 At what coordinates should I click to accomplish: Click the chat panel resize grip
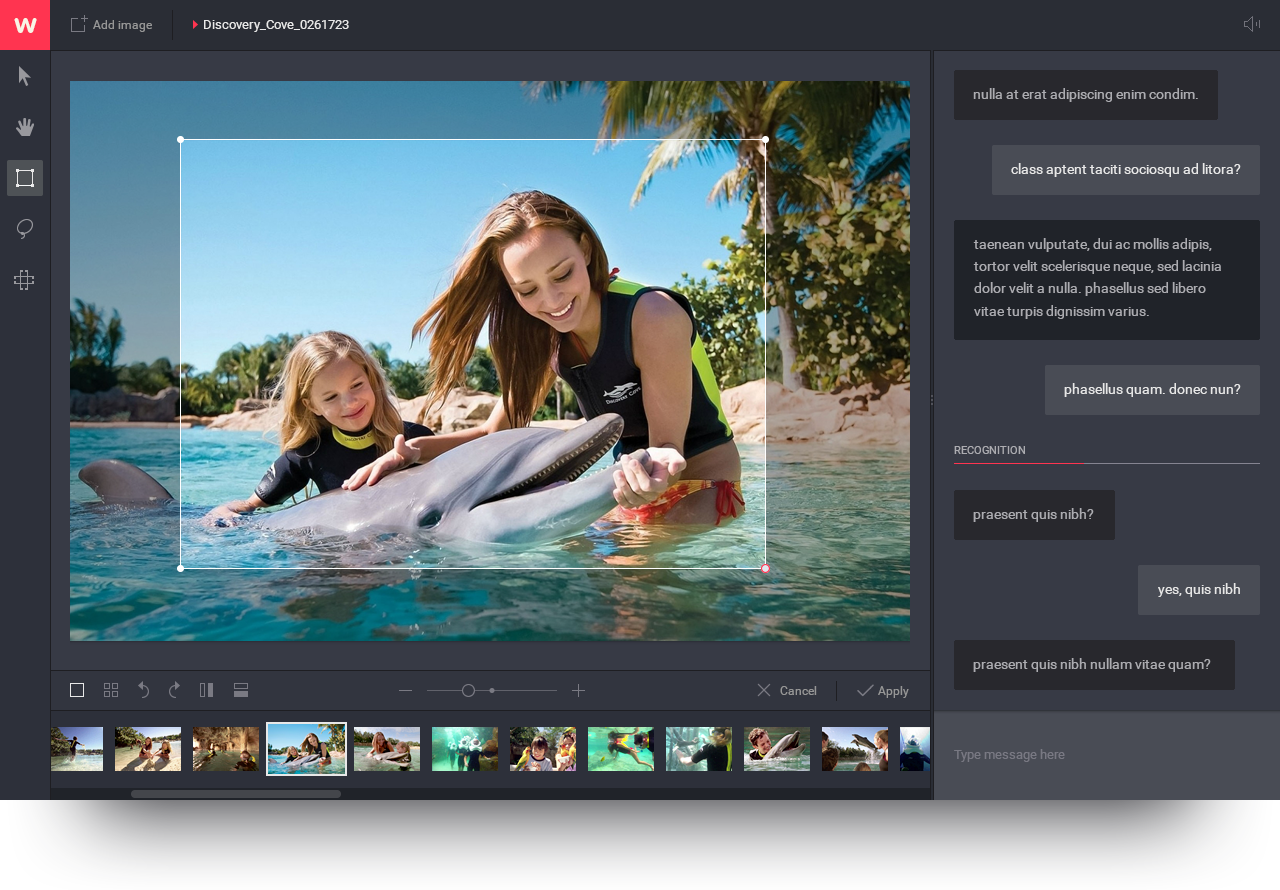tap(932, 400)
